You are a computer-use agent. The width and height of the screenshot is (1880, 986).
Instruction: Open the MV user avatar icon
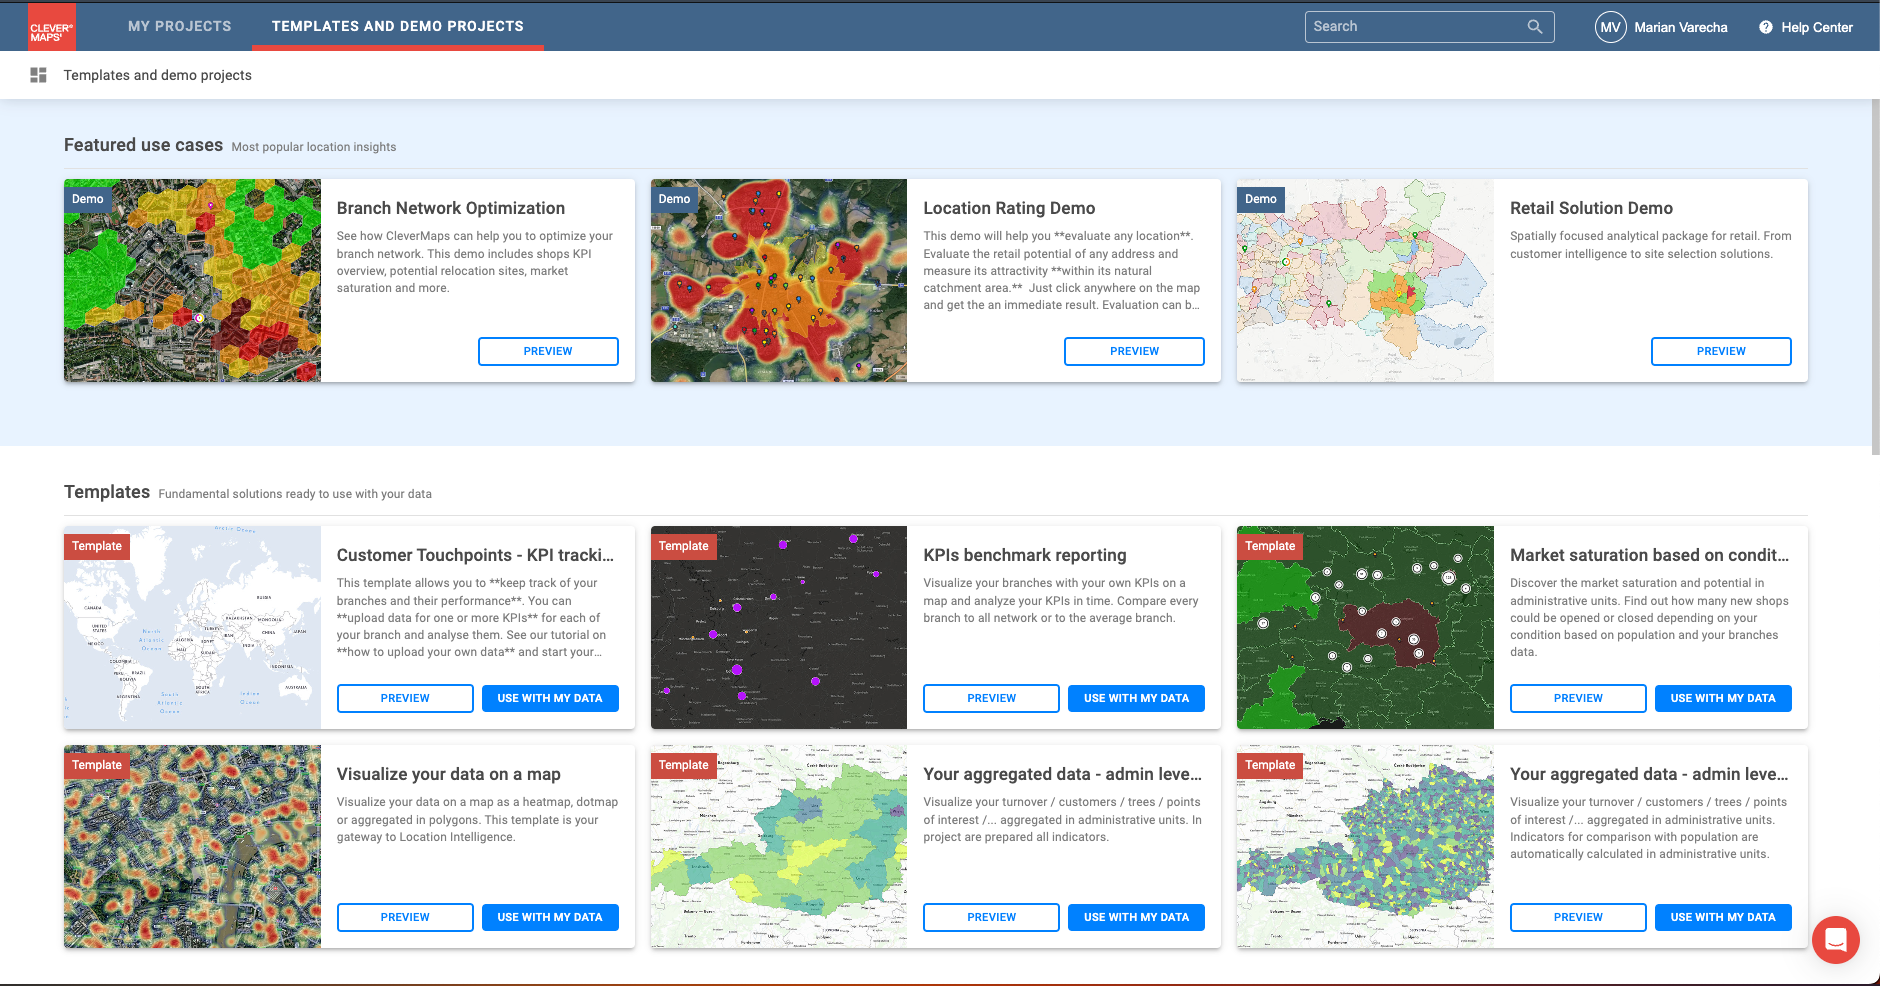click(1610, 27)
